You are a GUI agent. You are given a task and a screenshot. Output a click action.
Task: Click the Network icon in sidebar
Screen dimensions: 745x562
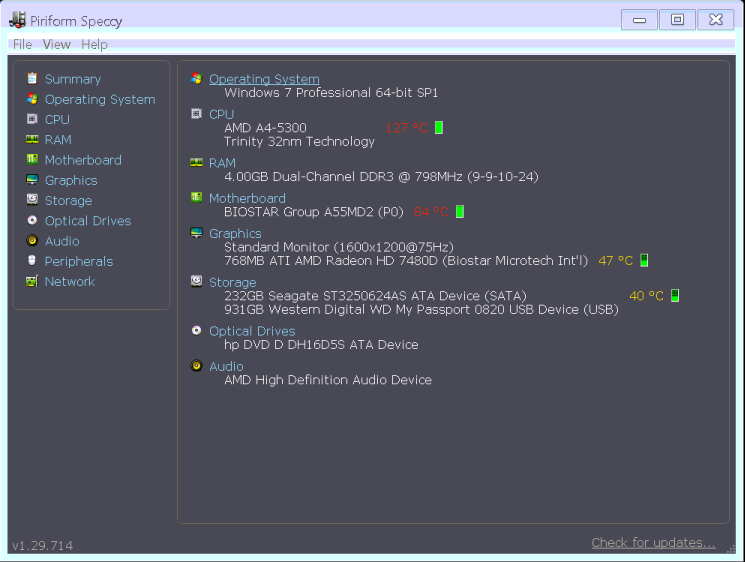click(x=32, y=281)
